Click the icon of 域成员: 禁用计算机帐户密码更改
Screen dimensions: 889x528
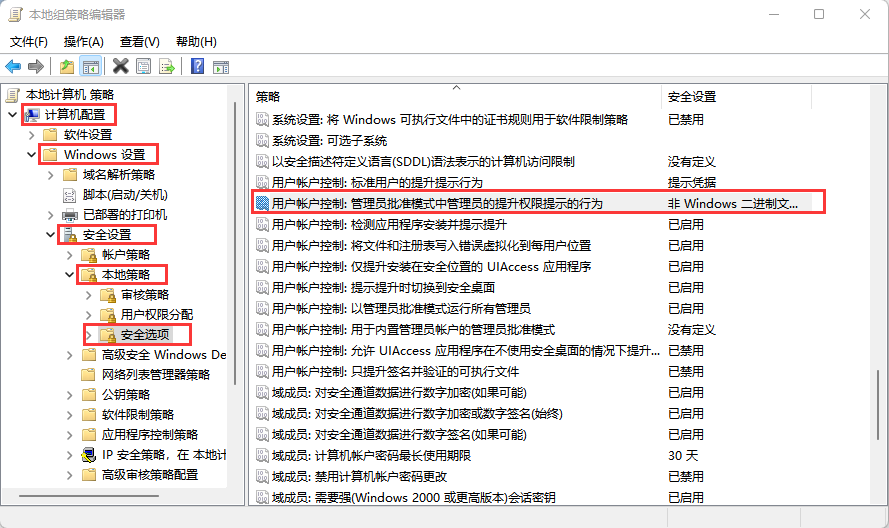[x=262, y=476]
